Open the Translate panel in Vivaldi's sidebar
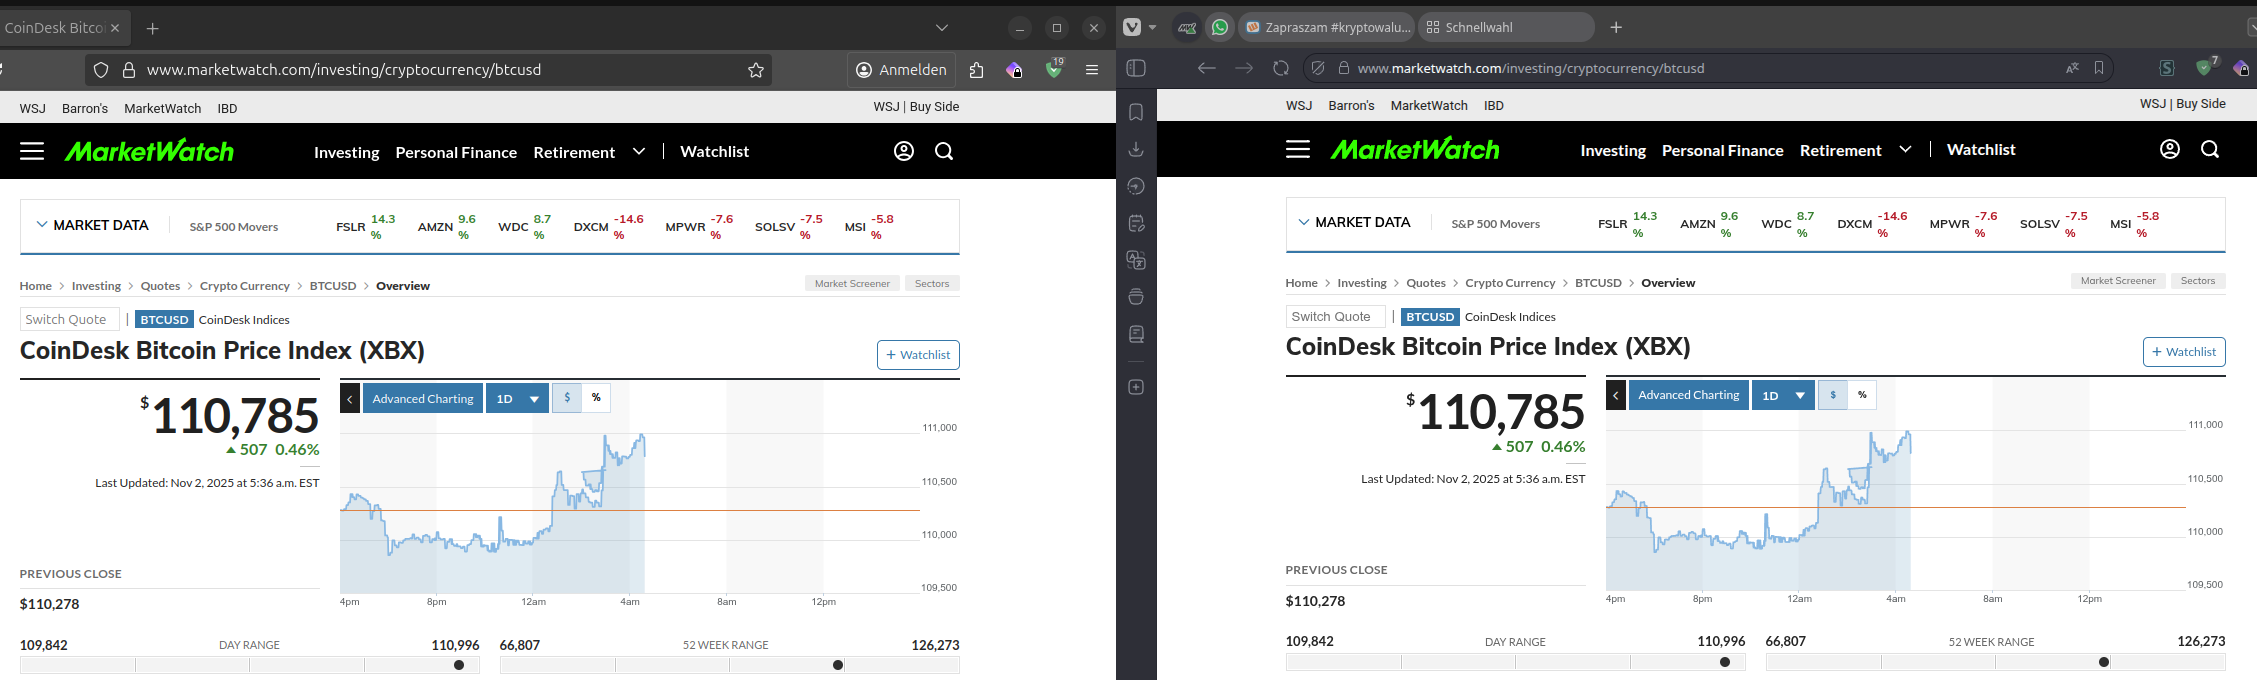The image size is (2257, 680). tap(1136, 260)
